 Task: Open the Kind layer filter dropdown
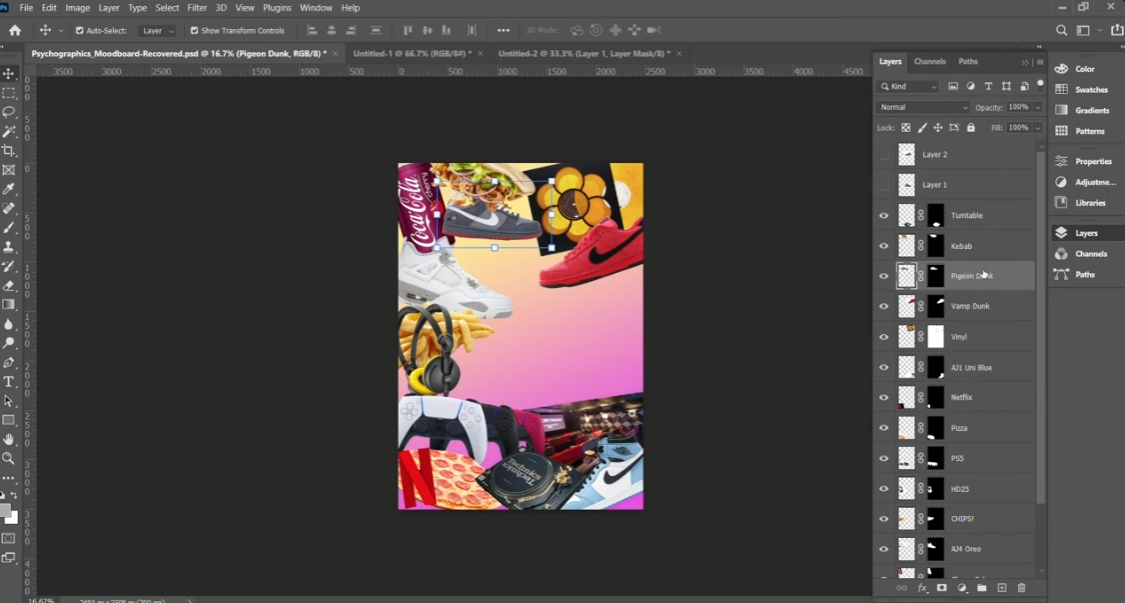coord(908,86)
